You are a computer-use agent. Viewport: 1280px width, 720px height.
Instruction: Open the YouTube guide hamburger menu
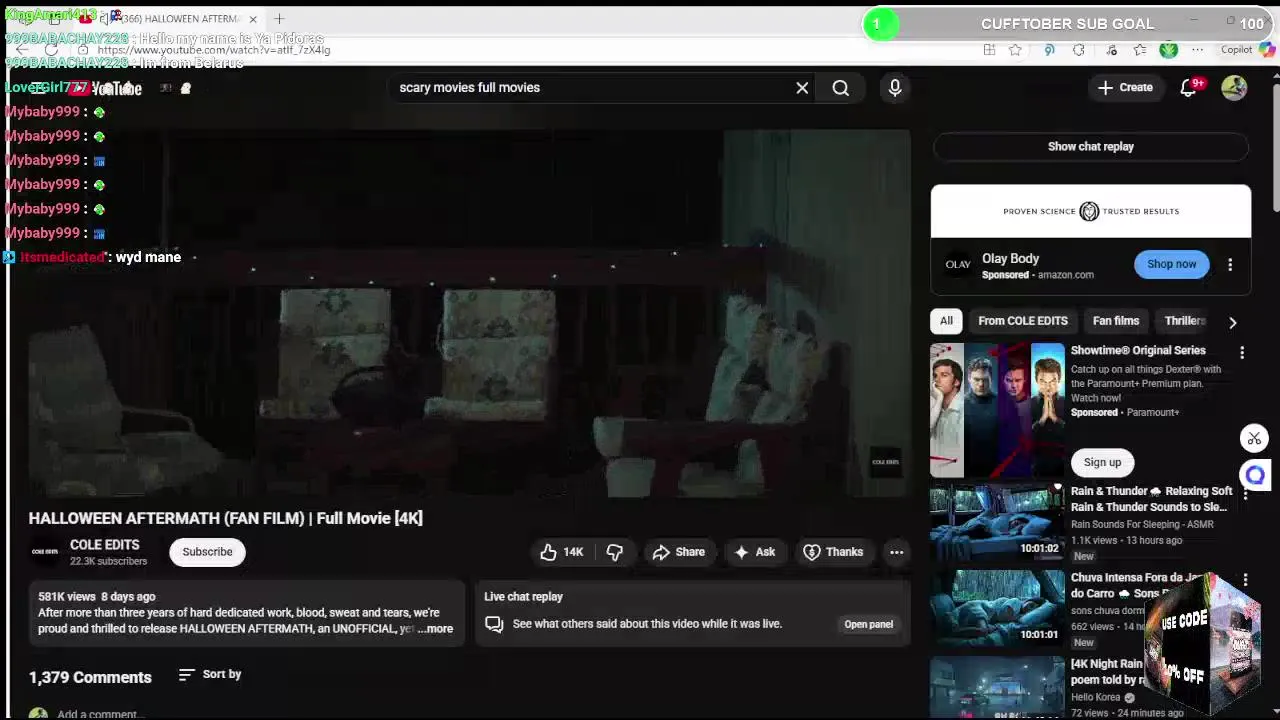[38, 88]
